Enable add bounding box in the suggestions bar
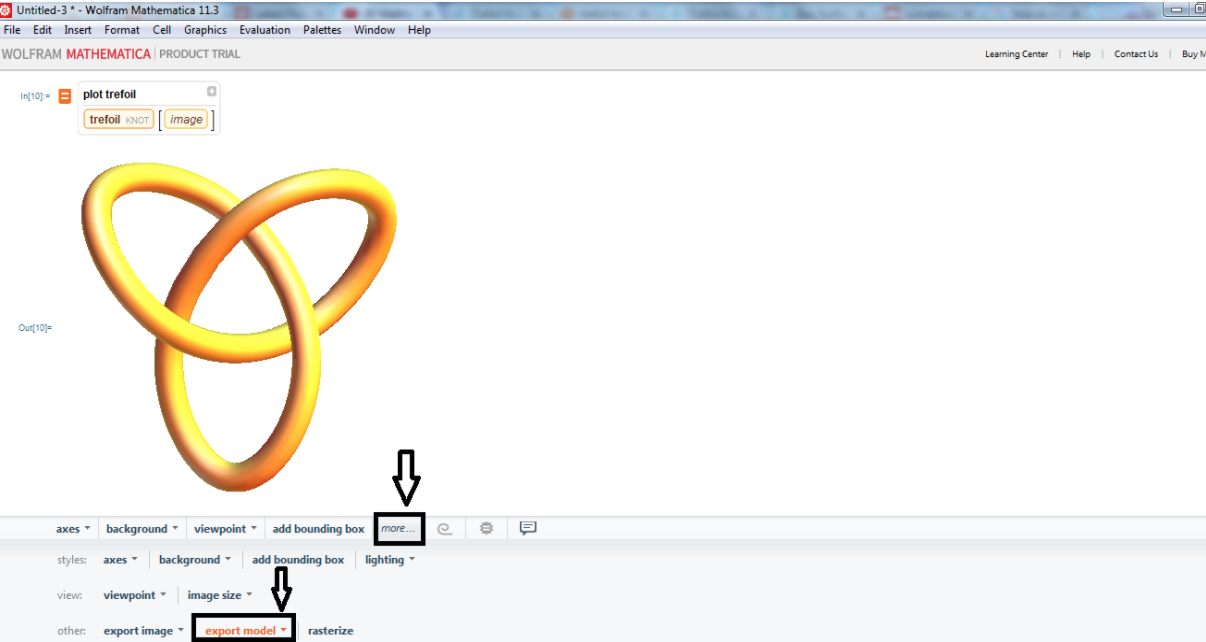1206x642 pixels. click(x=318, y=528)
